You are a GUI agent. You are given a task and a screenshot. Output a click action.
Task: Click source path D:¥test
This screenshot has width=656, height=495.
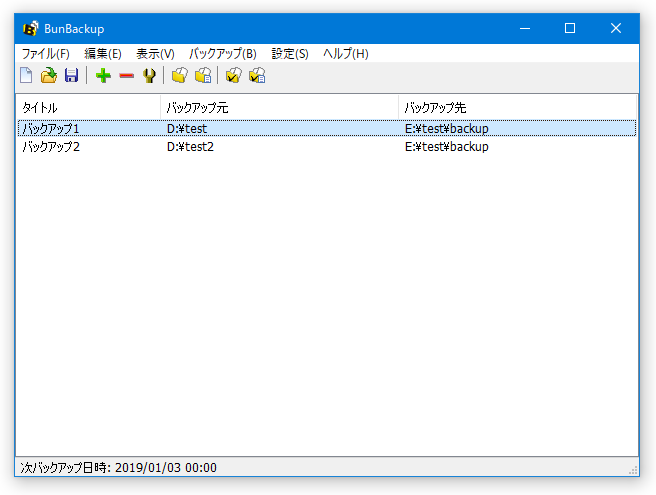(x=187, y=128)
